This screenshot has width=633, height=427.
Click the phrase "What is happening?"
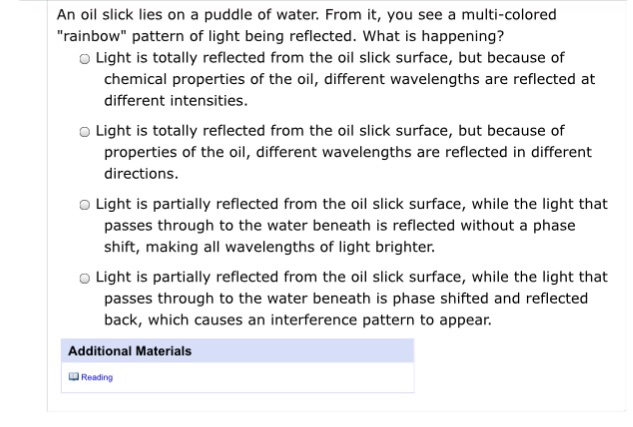(433, 36)
